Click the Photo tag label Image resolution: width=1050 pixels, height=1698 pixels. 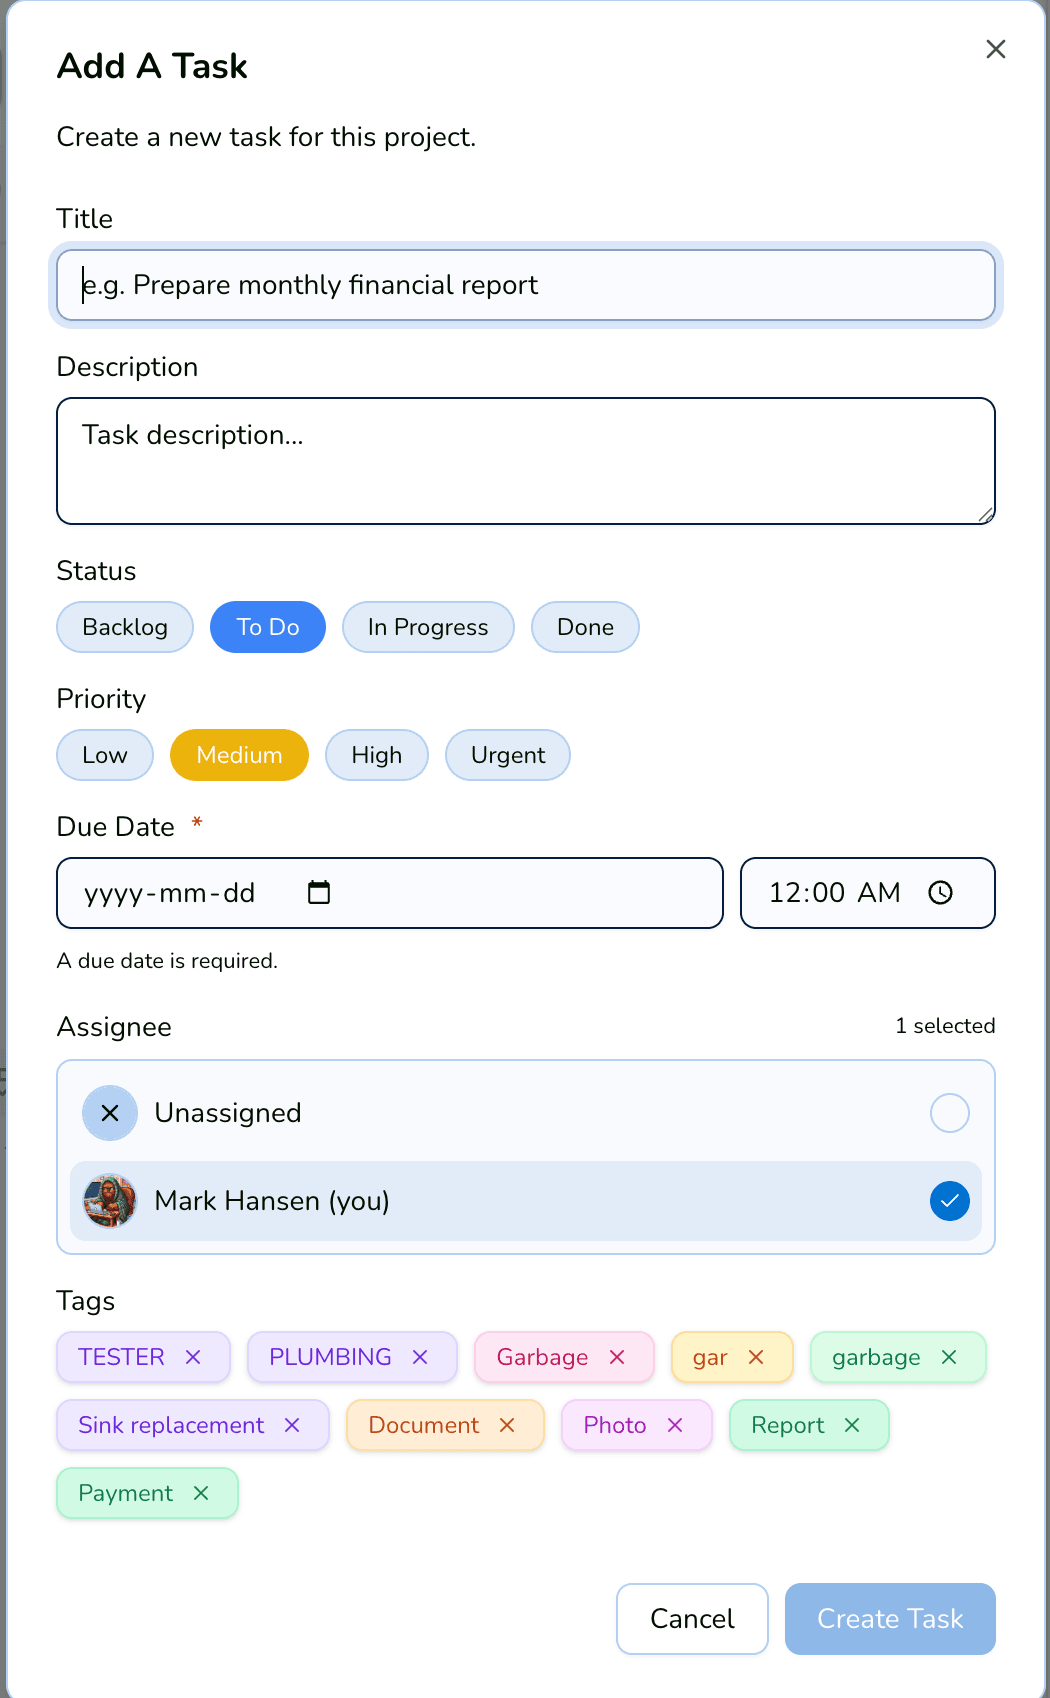tap(615, 1425)
